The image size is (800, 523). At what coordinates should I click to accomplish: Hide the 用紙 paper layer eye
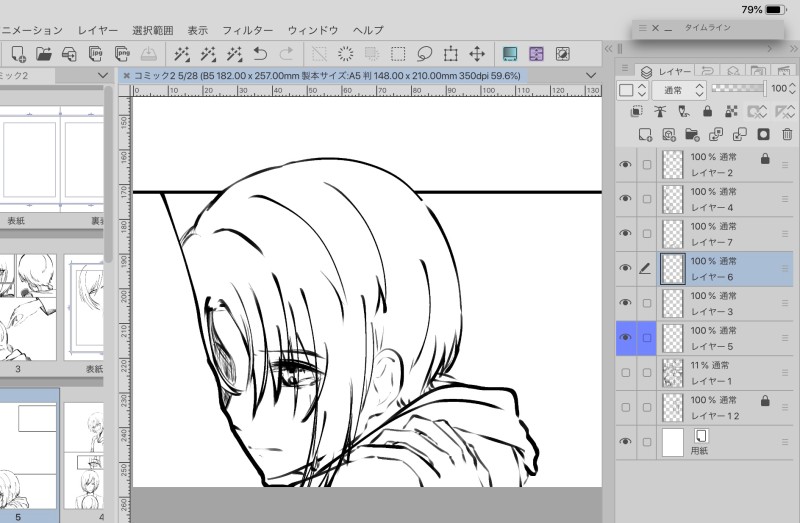[x=625, y=442]
